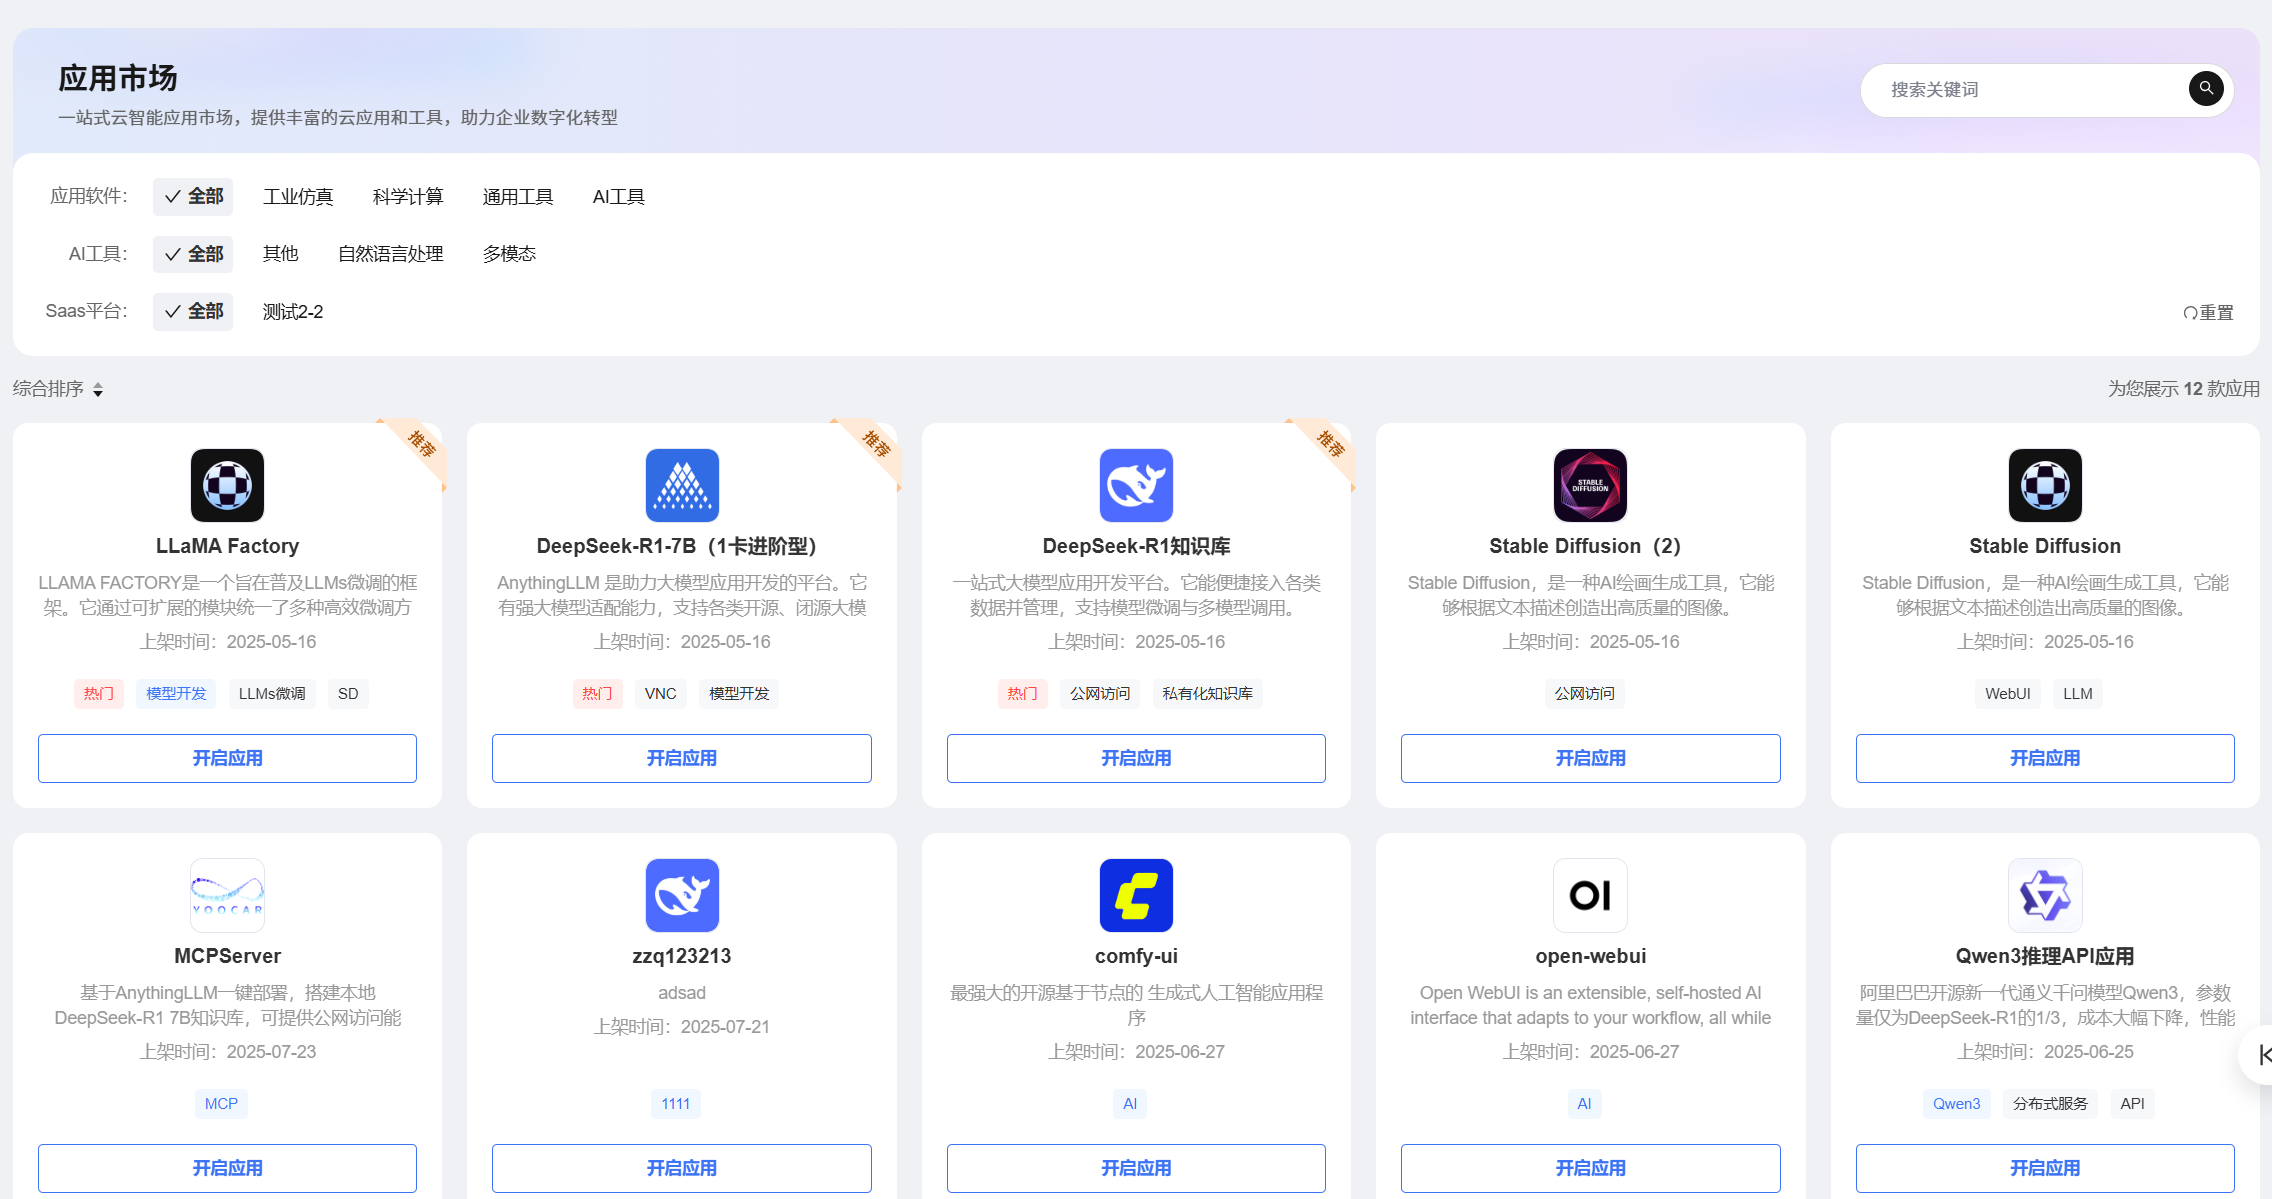Open the 综合排序 sort dropdown
The height and width of the screenshot is (1199, 2272).
58,389
